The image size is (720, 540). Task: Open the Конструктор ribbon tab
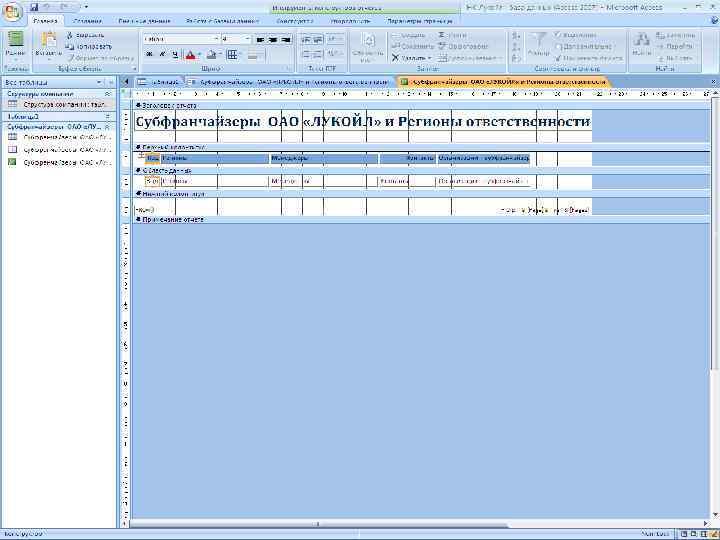295,21
